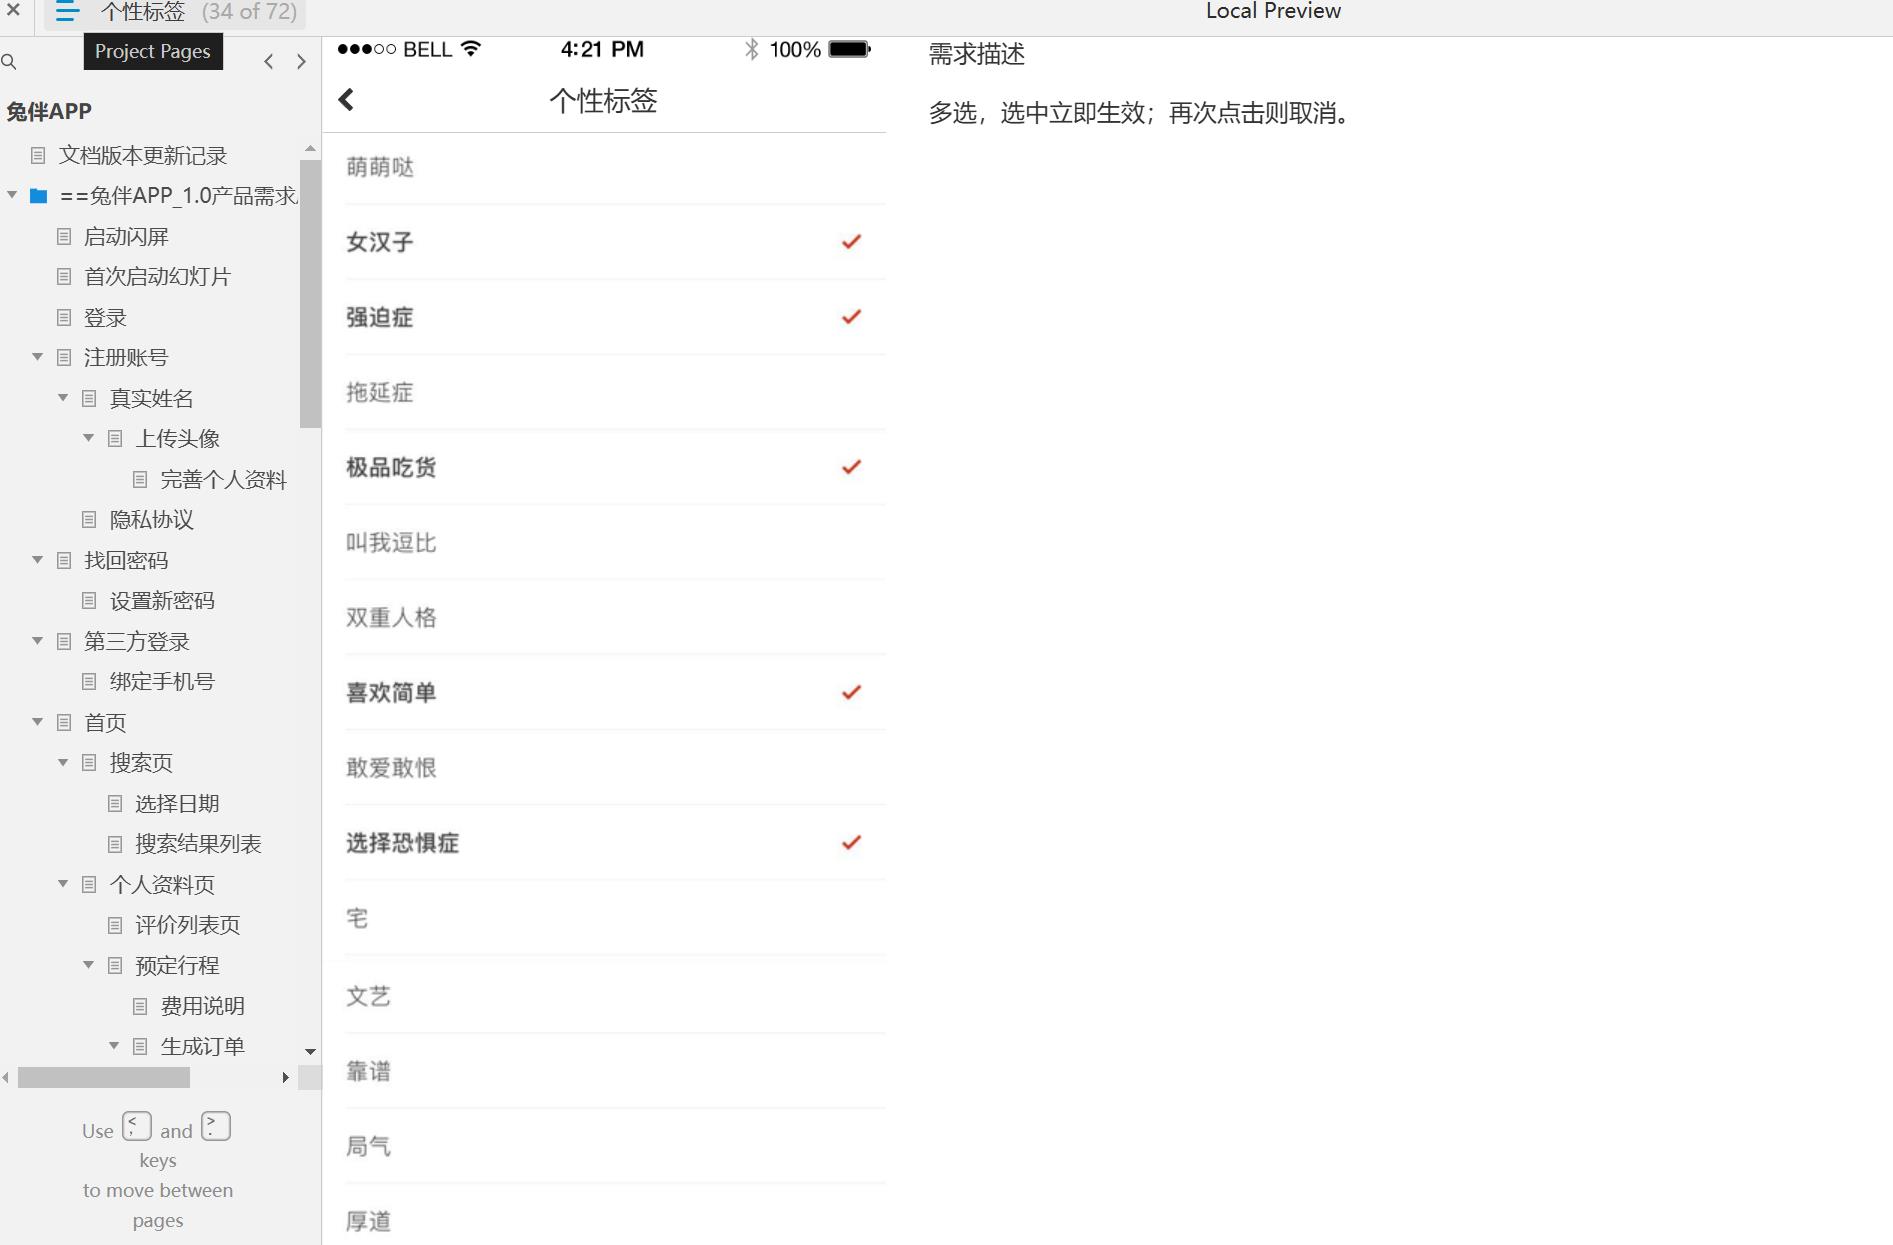This screenshot has width=1893, height=1245.
Task: Collapse the 注册账号 tree node
Action: pyautogui.click(x=37, y=357)
